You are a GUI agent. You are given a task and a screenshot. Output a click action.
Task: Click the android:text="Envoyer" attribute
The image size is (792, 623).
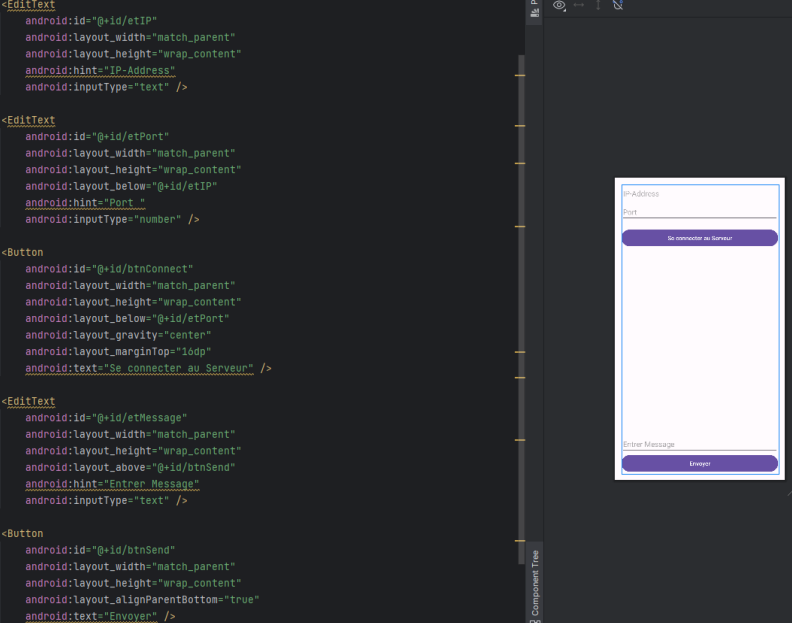[x=91, y=616]
